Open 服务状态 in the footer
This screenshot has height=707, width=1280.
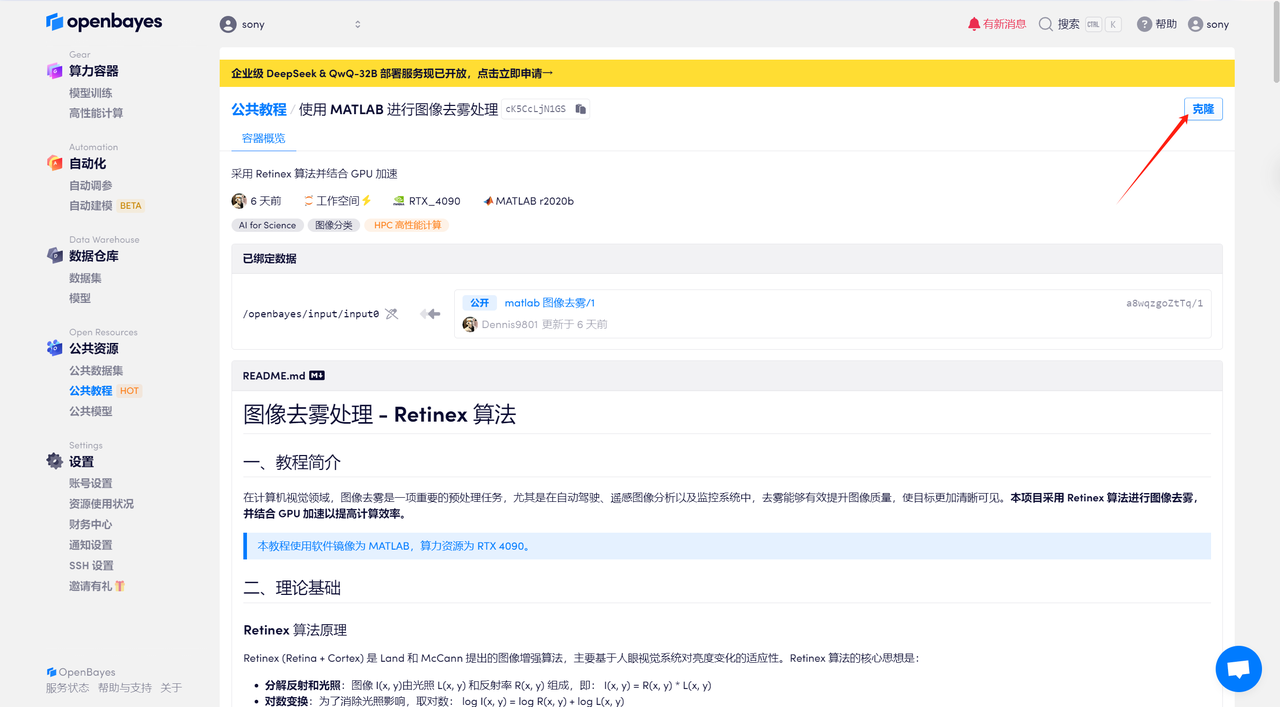(67, 688)
